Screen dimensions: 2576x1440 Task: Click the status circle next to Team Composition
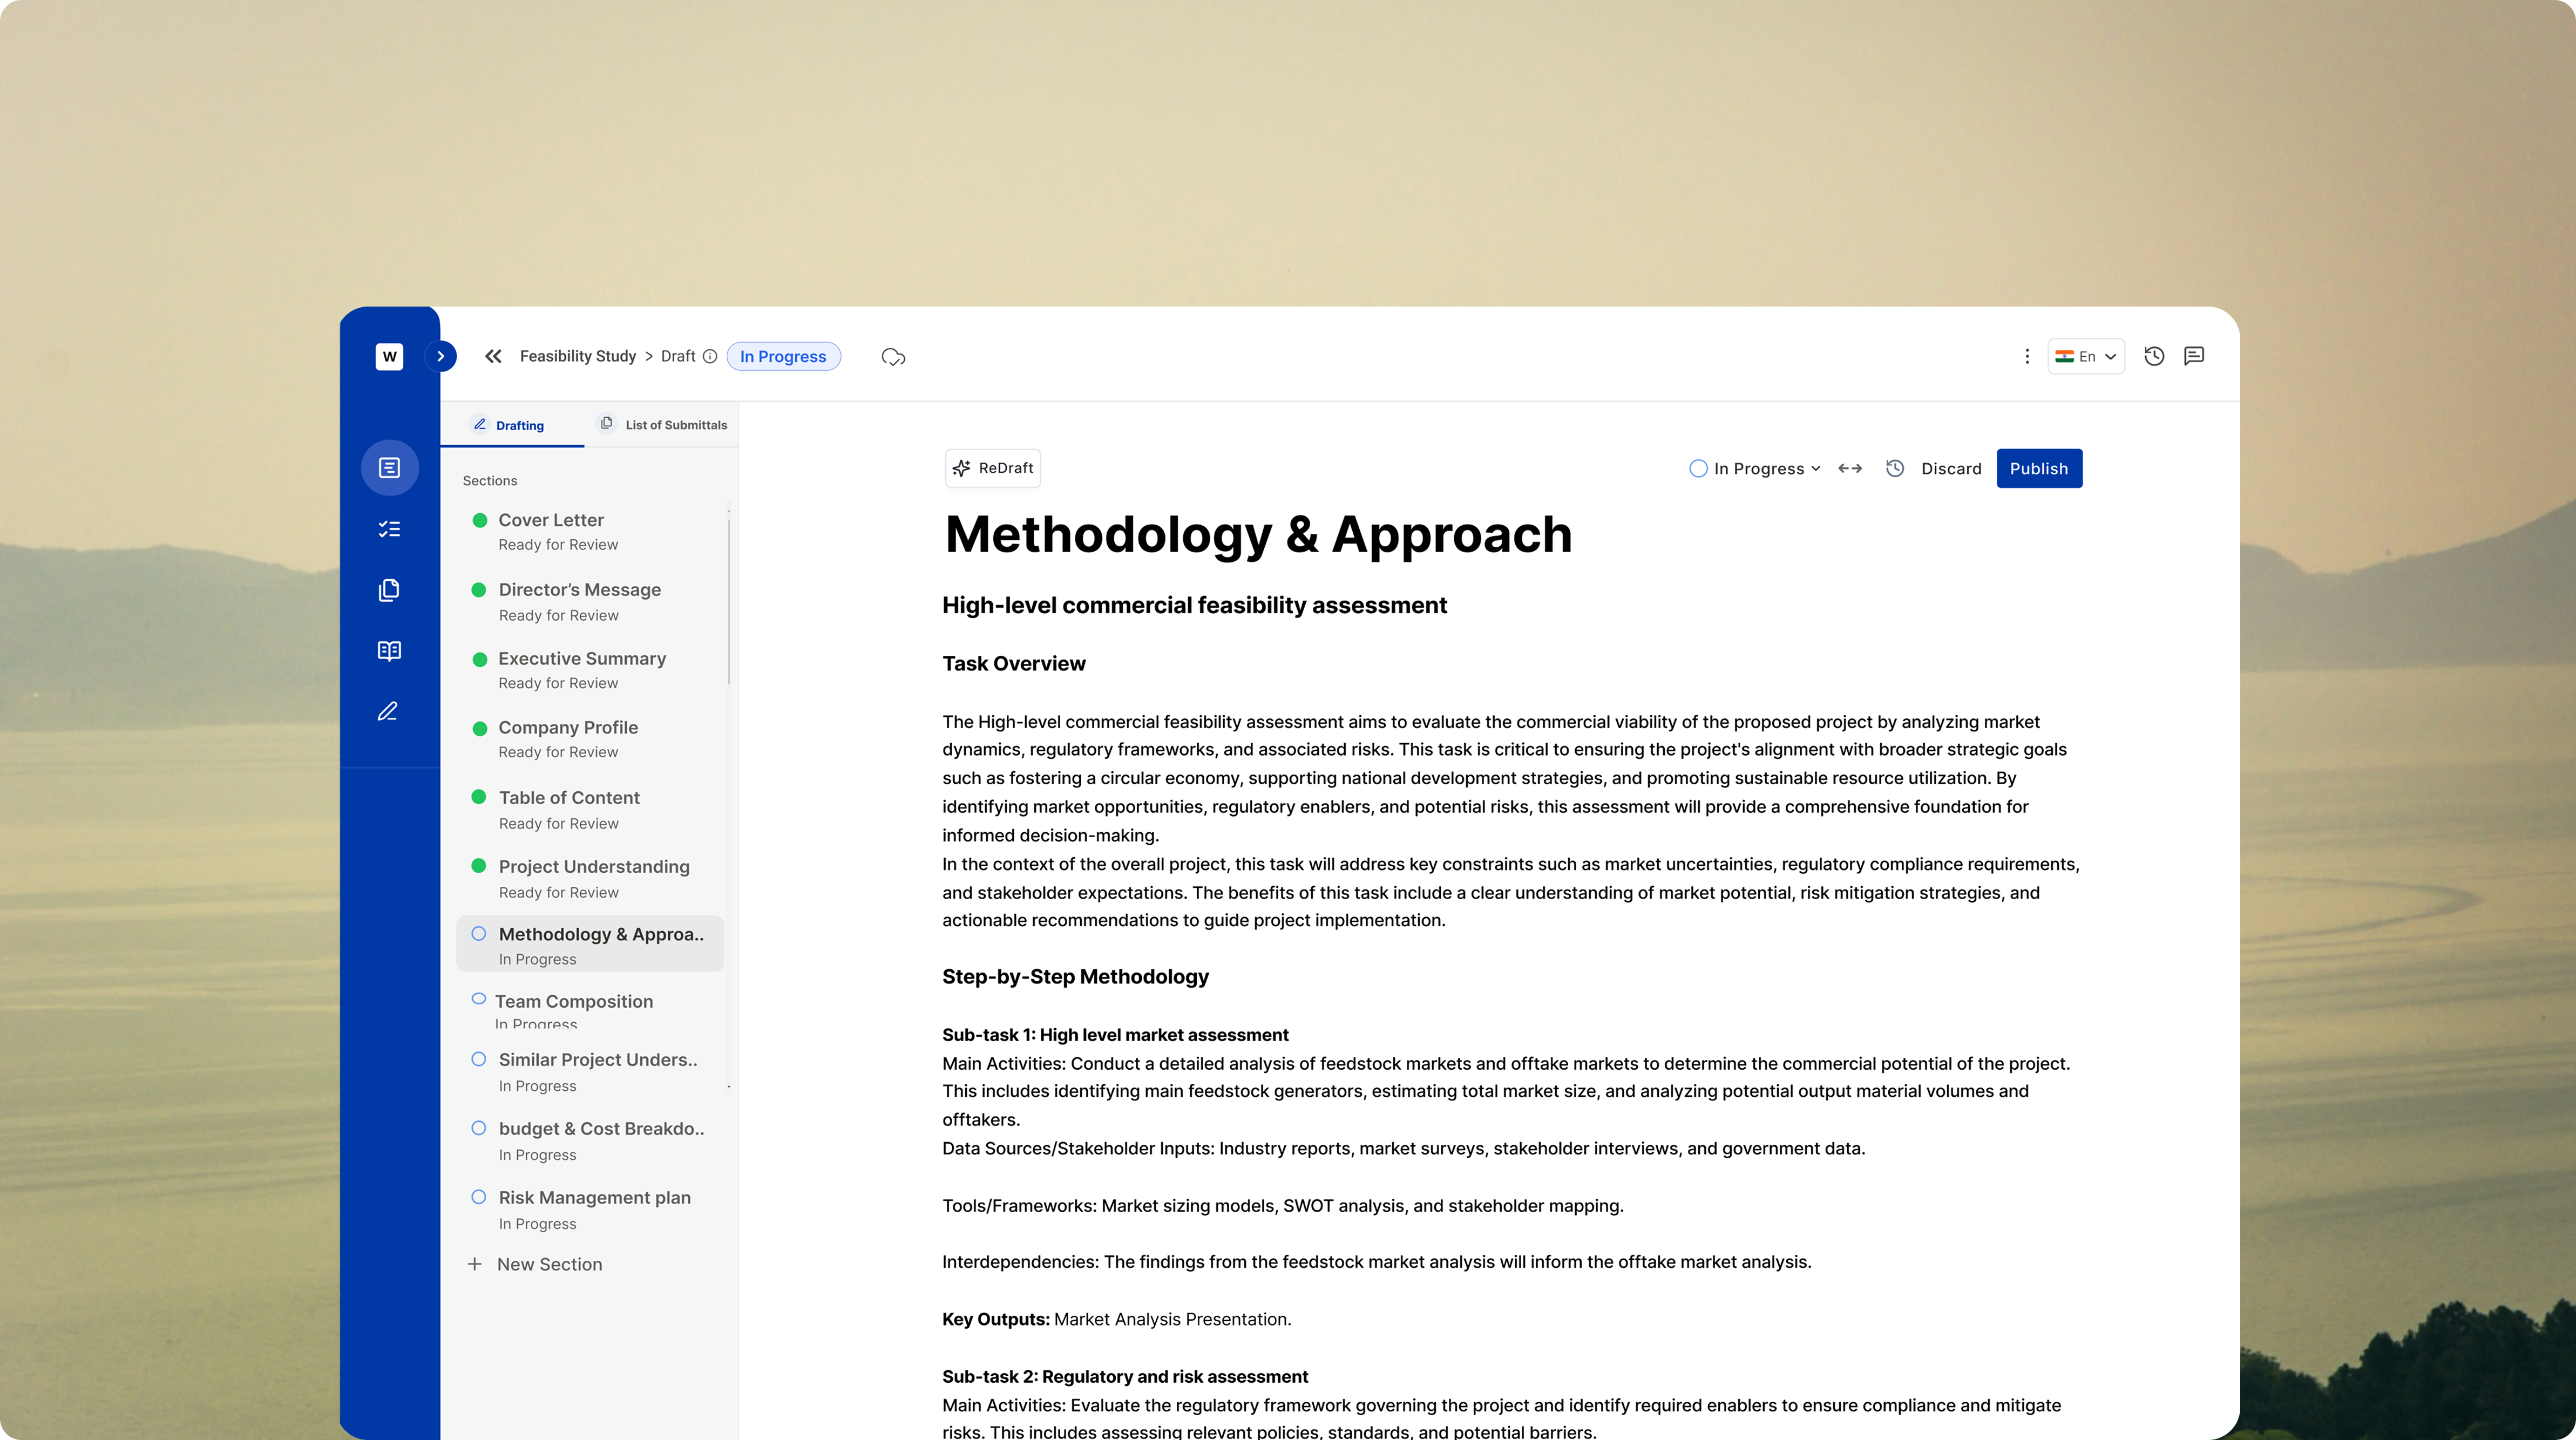479,1000
